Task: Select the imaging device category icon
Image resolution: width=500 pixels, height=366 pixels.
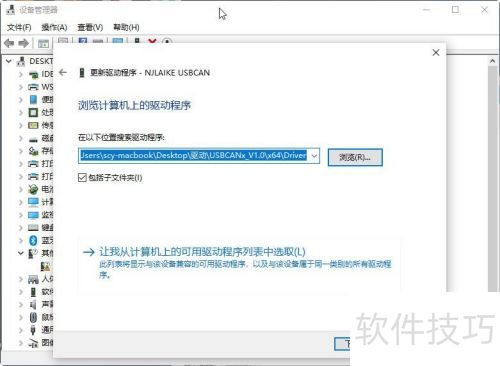Action: pos(33,343)
